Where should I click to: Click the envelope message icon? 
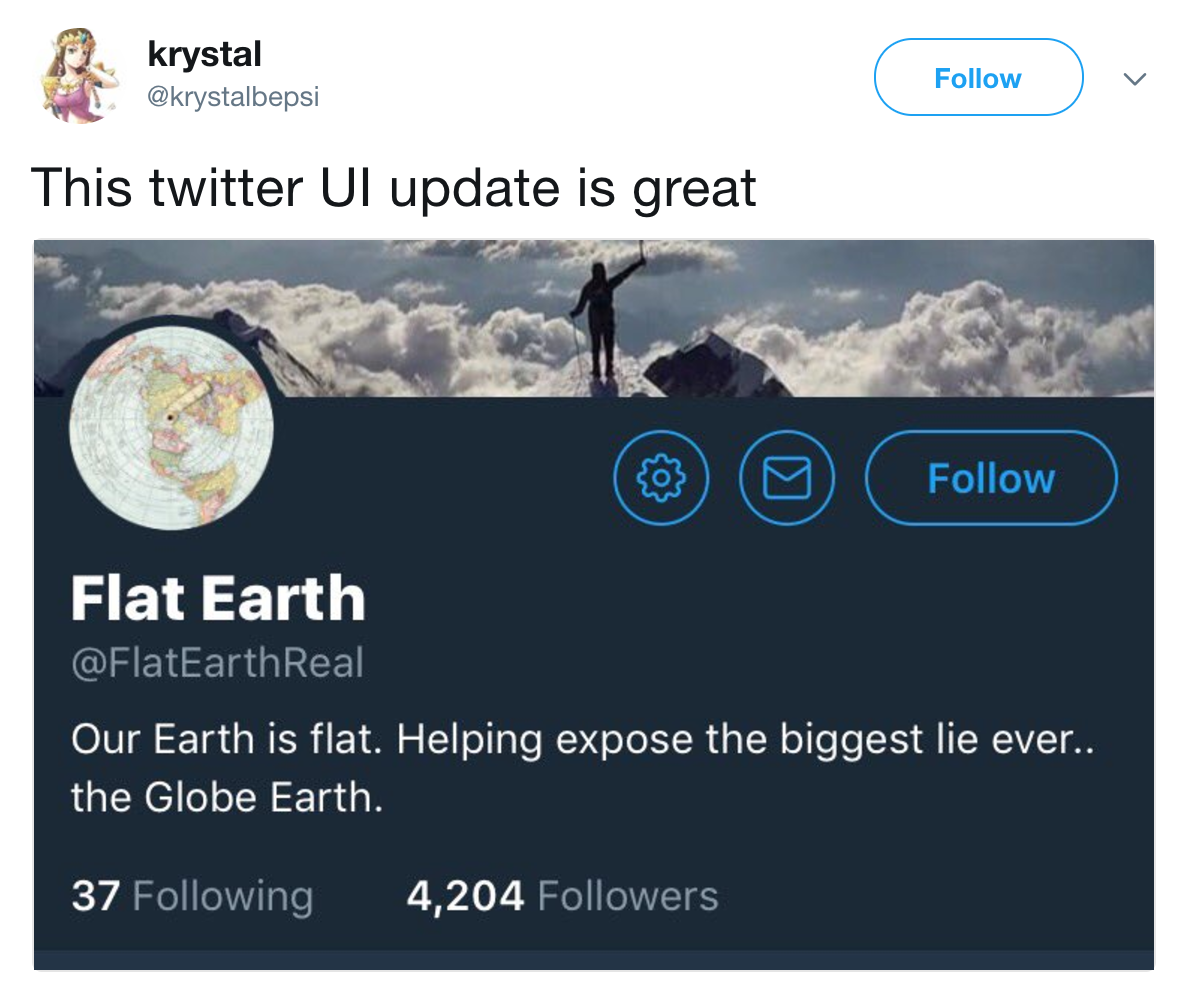787,478
